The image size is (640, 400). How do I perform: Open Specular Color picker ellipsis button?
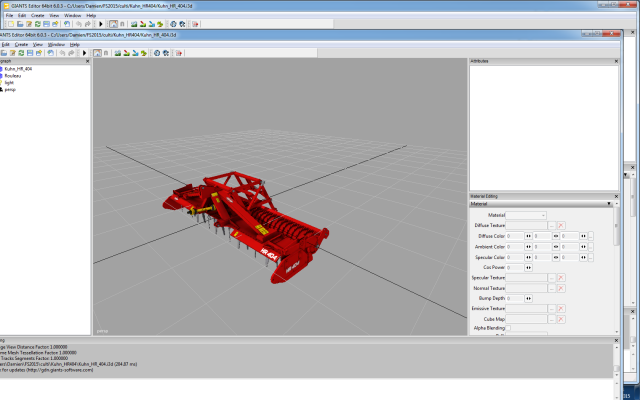(x=591, y=257)
